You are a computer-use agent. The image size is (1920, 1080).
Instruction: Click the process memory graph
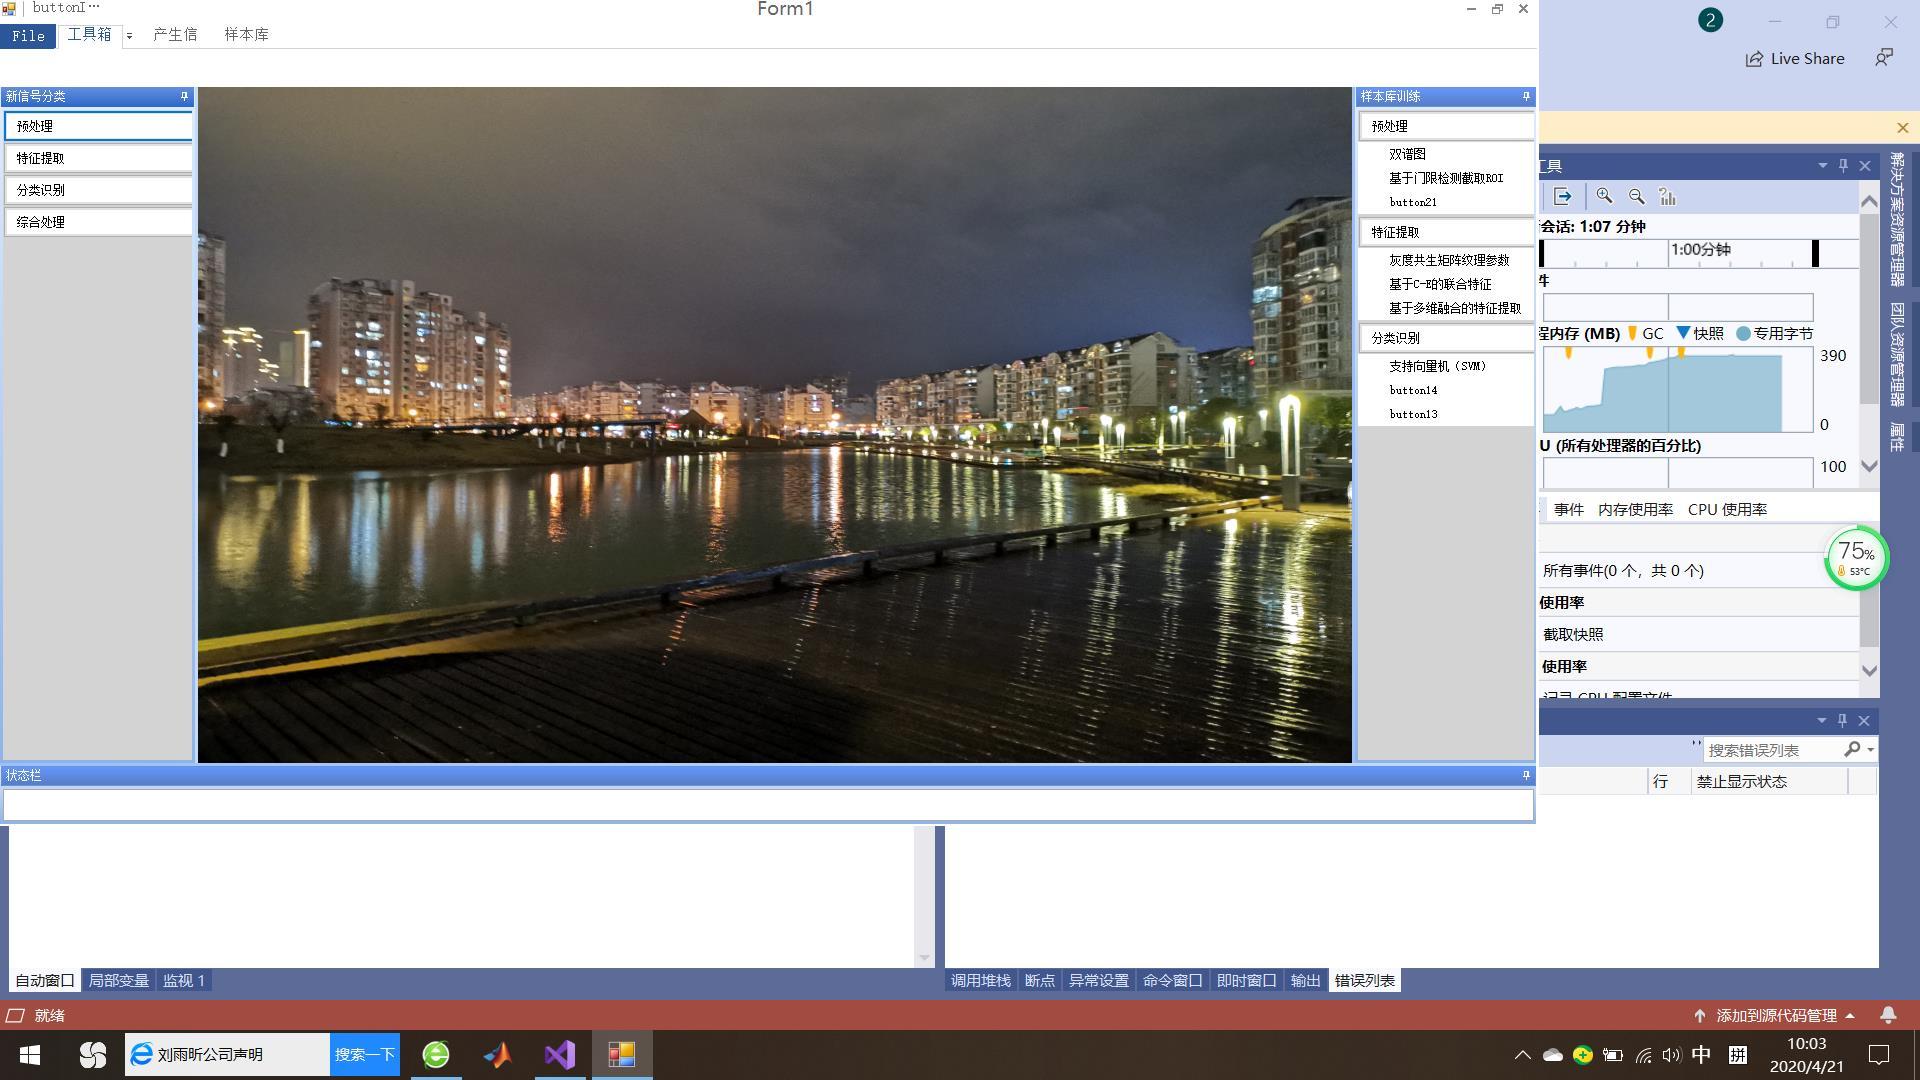[x=1677, y=390]
